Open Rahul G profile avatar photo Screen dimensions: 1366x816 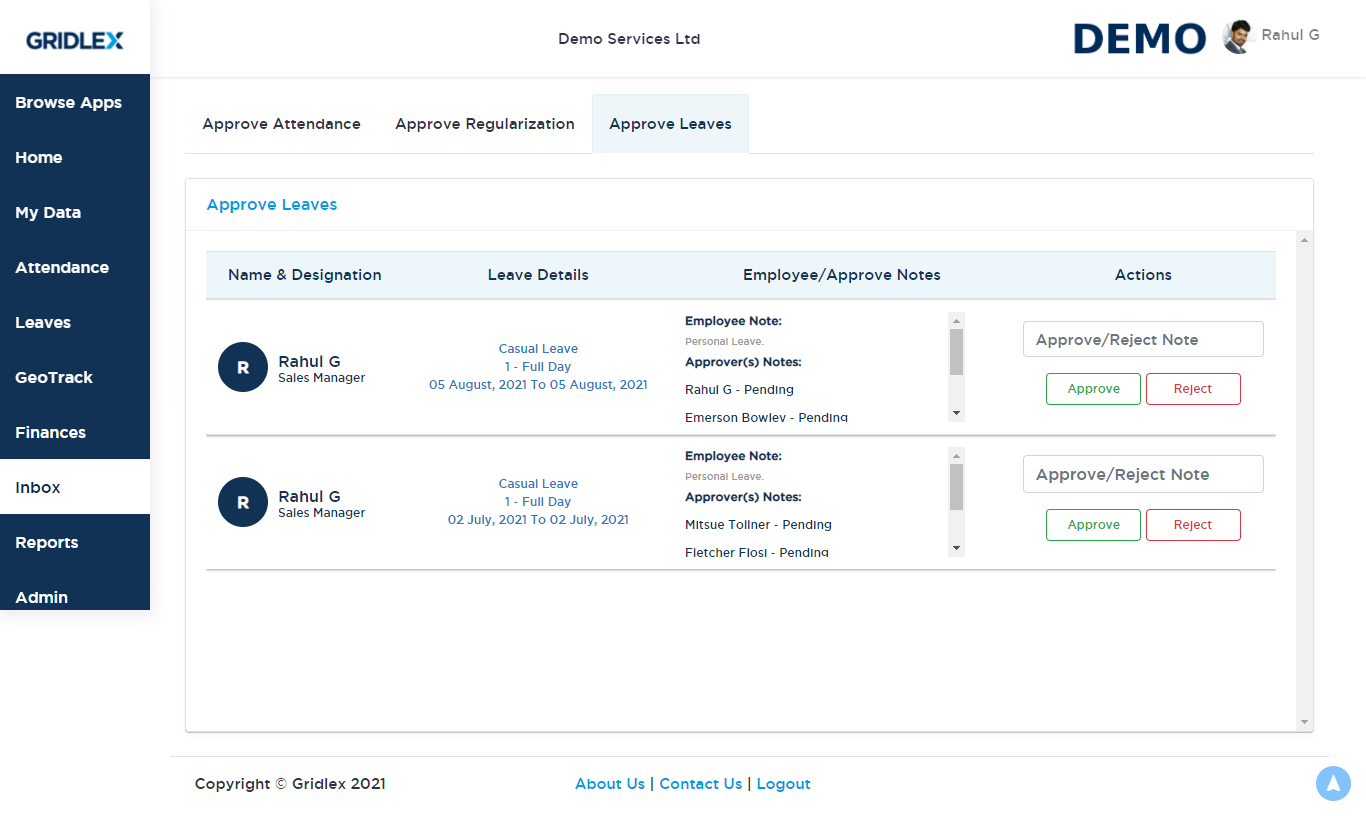tap(1238, 37)
